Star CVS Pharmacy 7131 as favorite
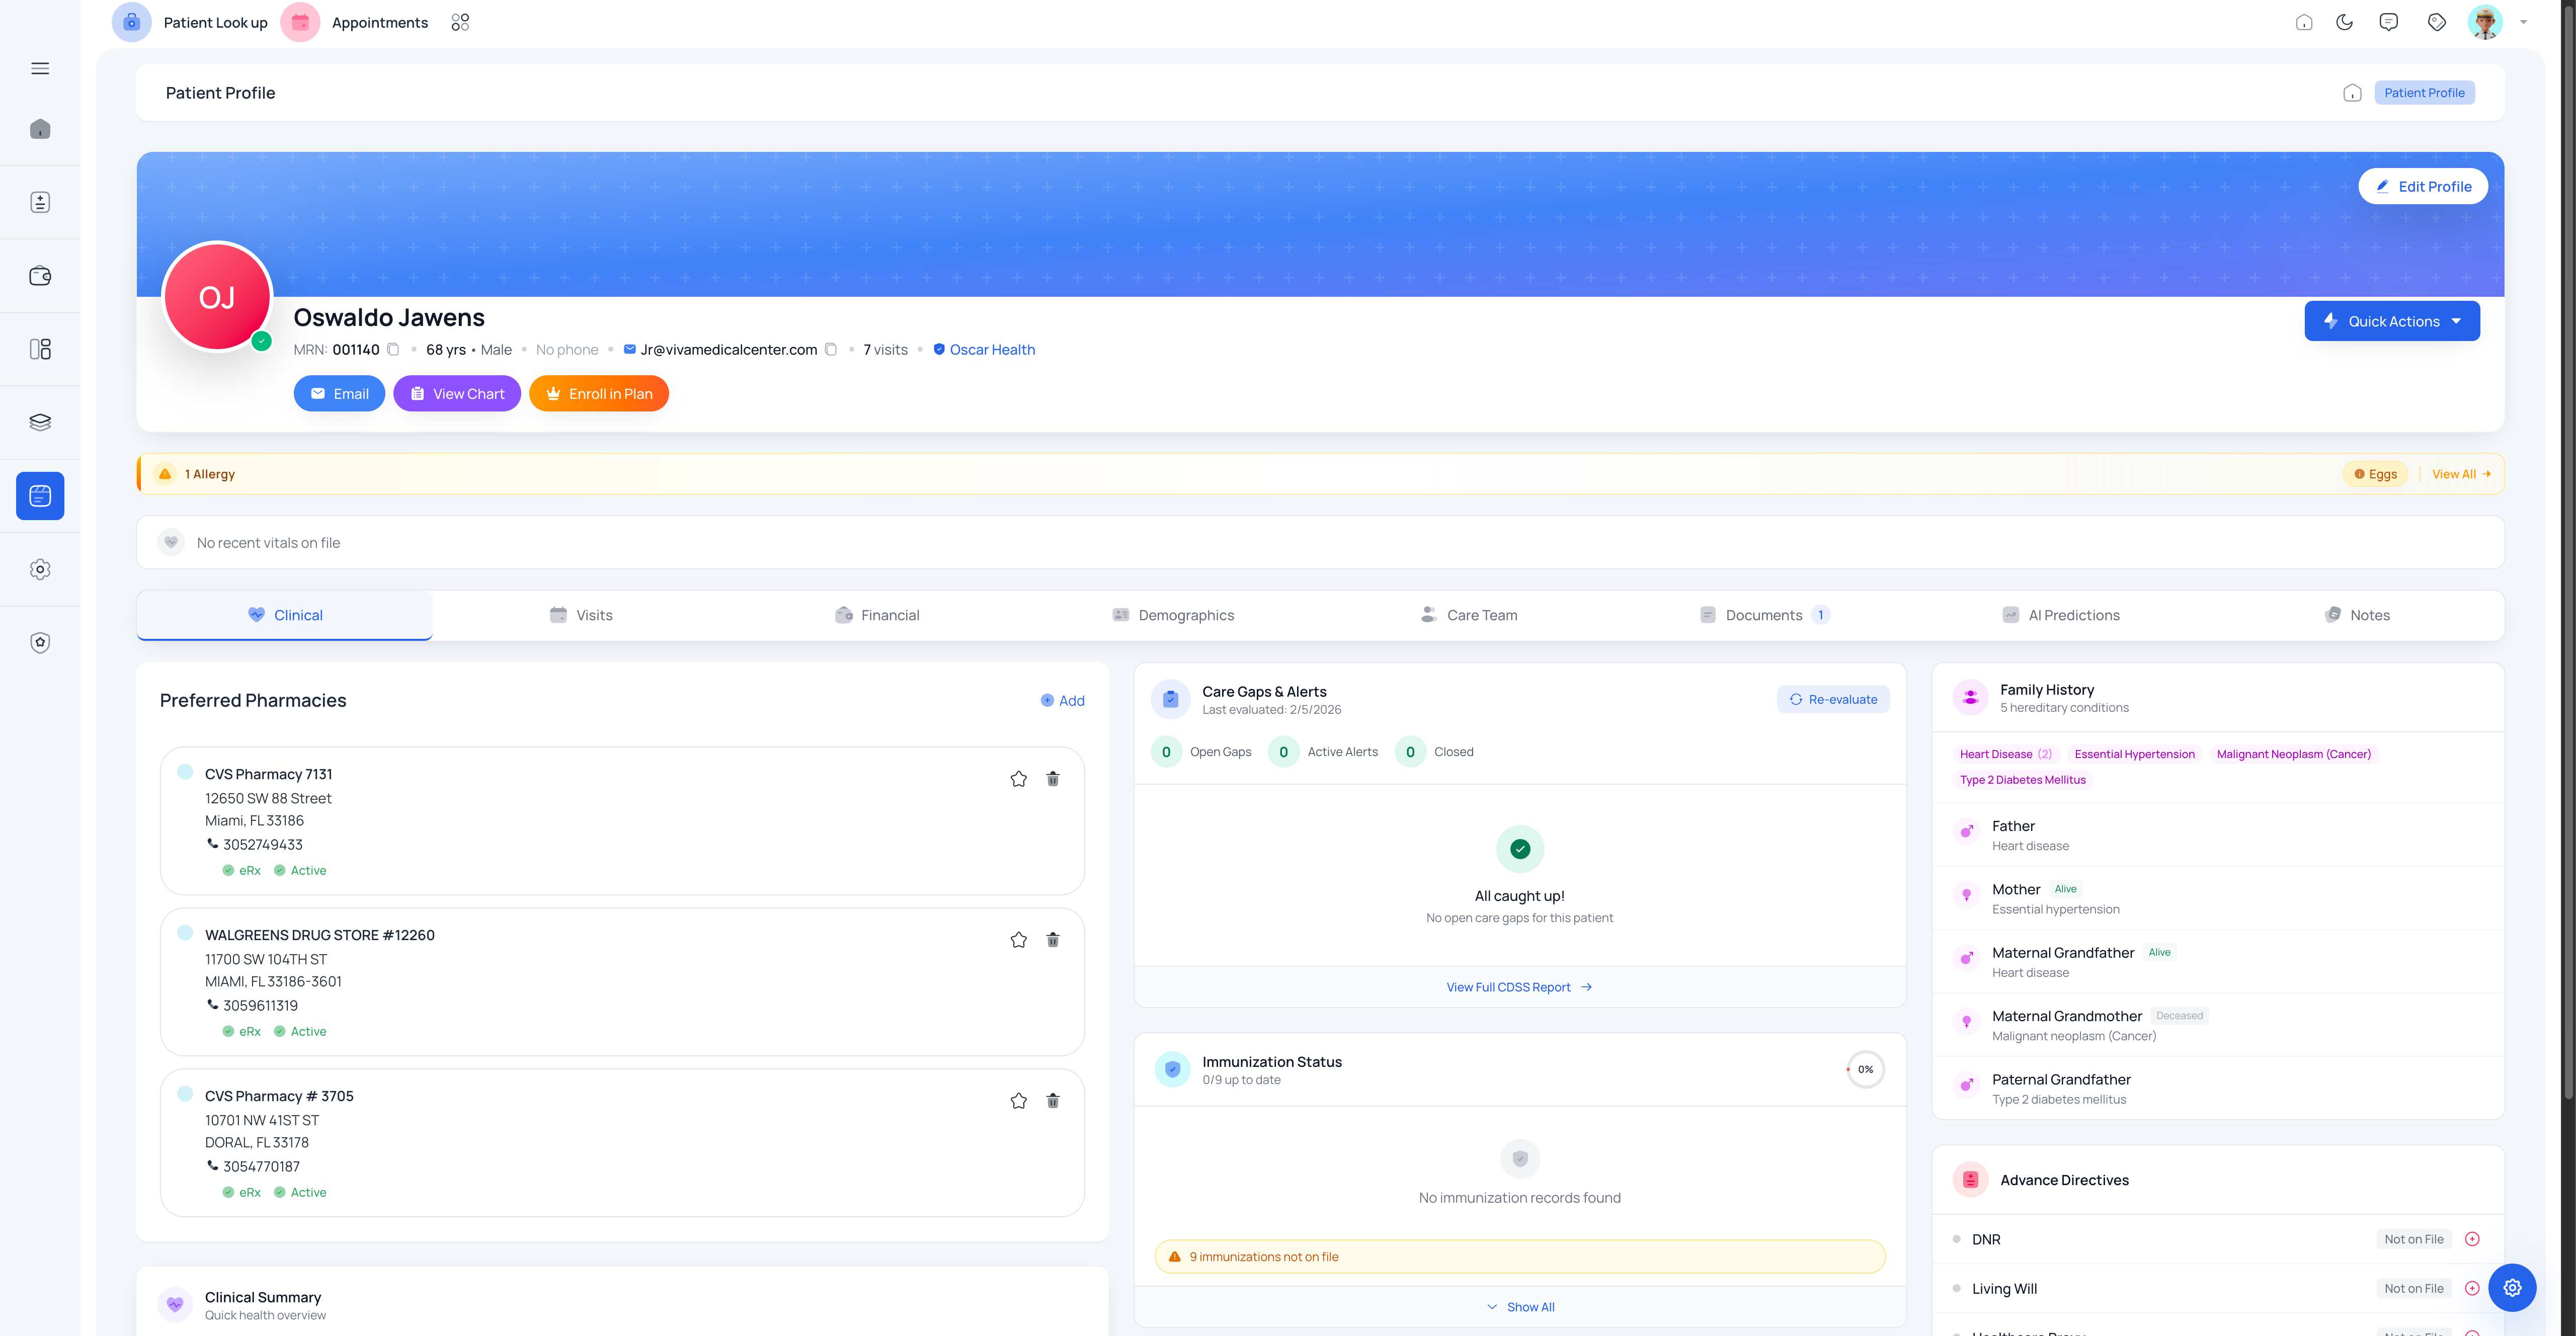 click(1018, 778)
